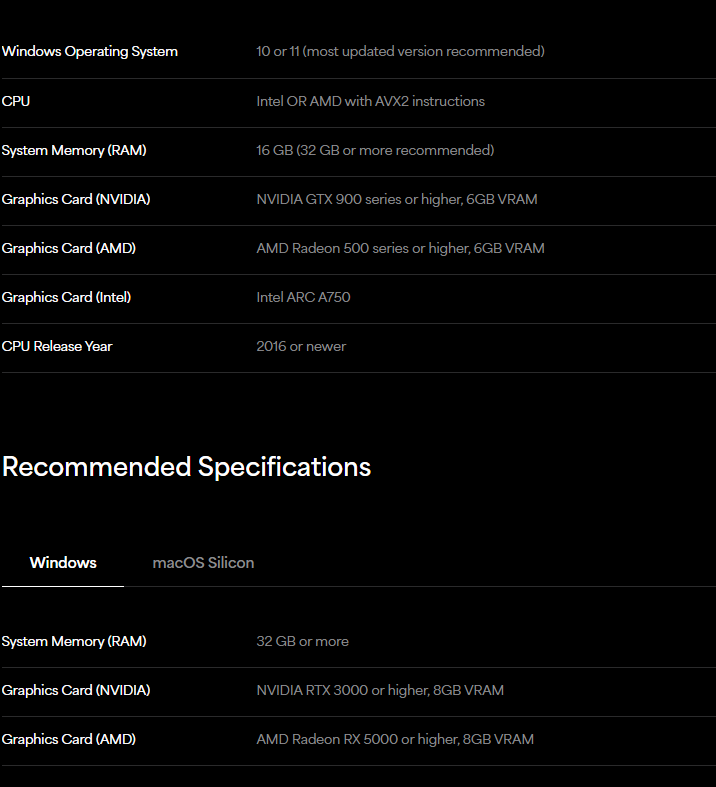Click the NVIDIA GTX 900 series value

(397, 199)
